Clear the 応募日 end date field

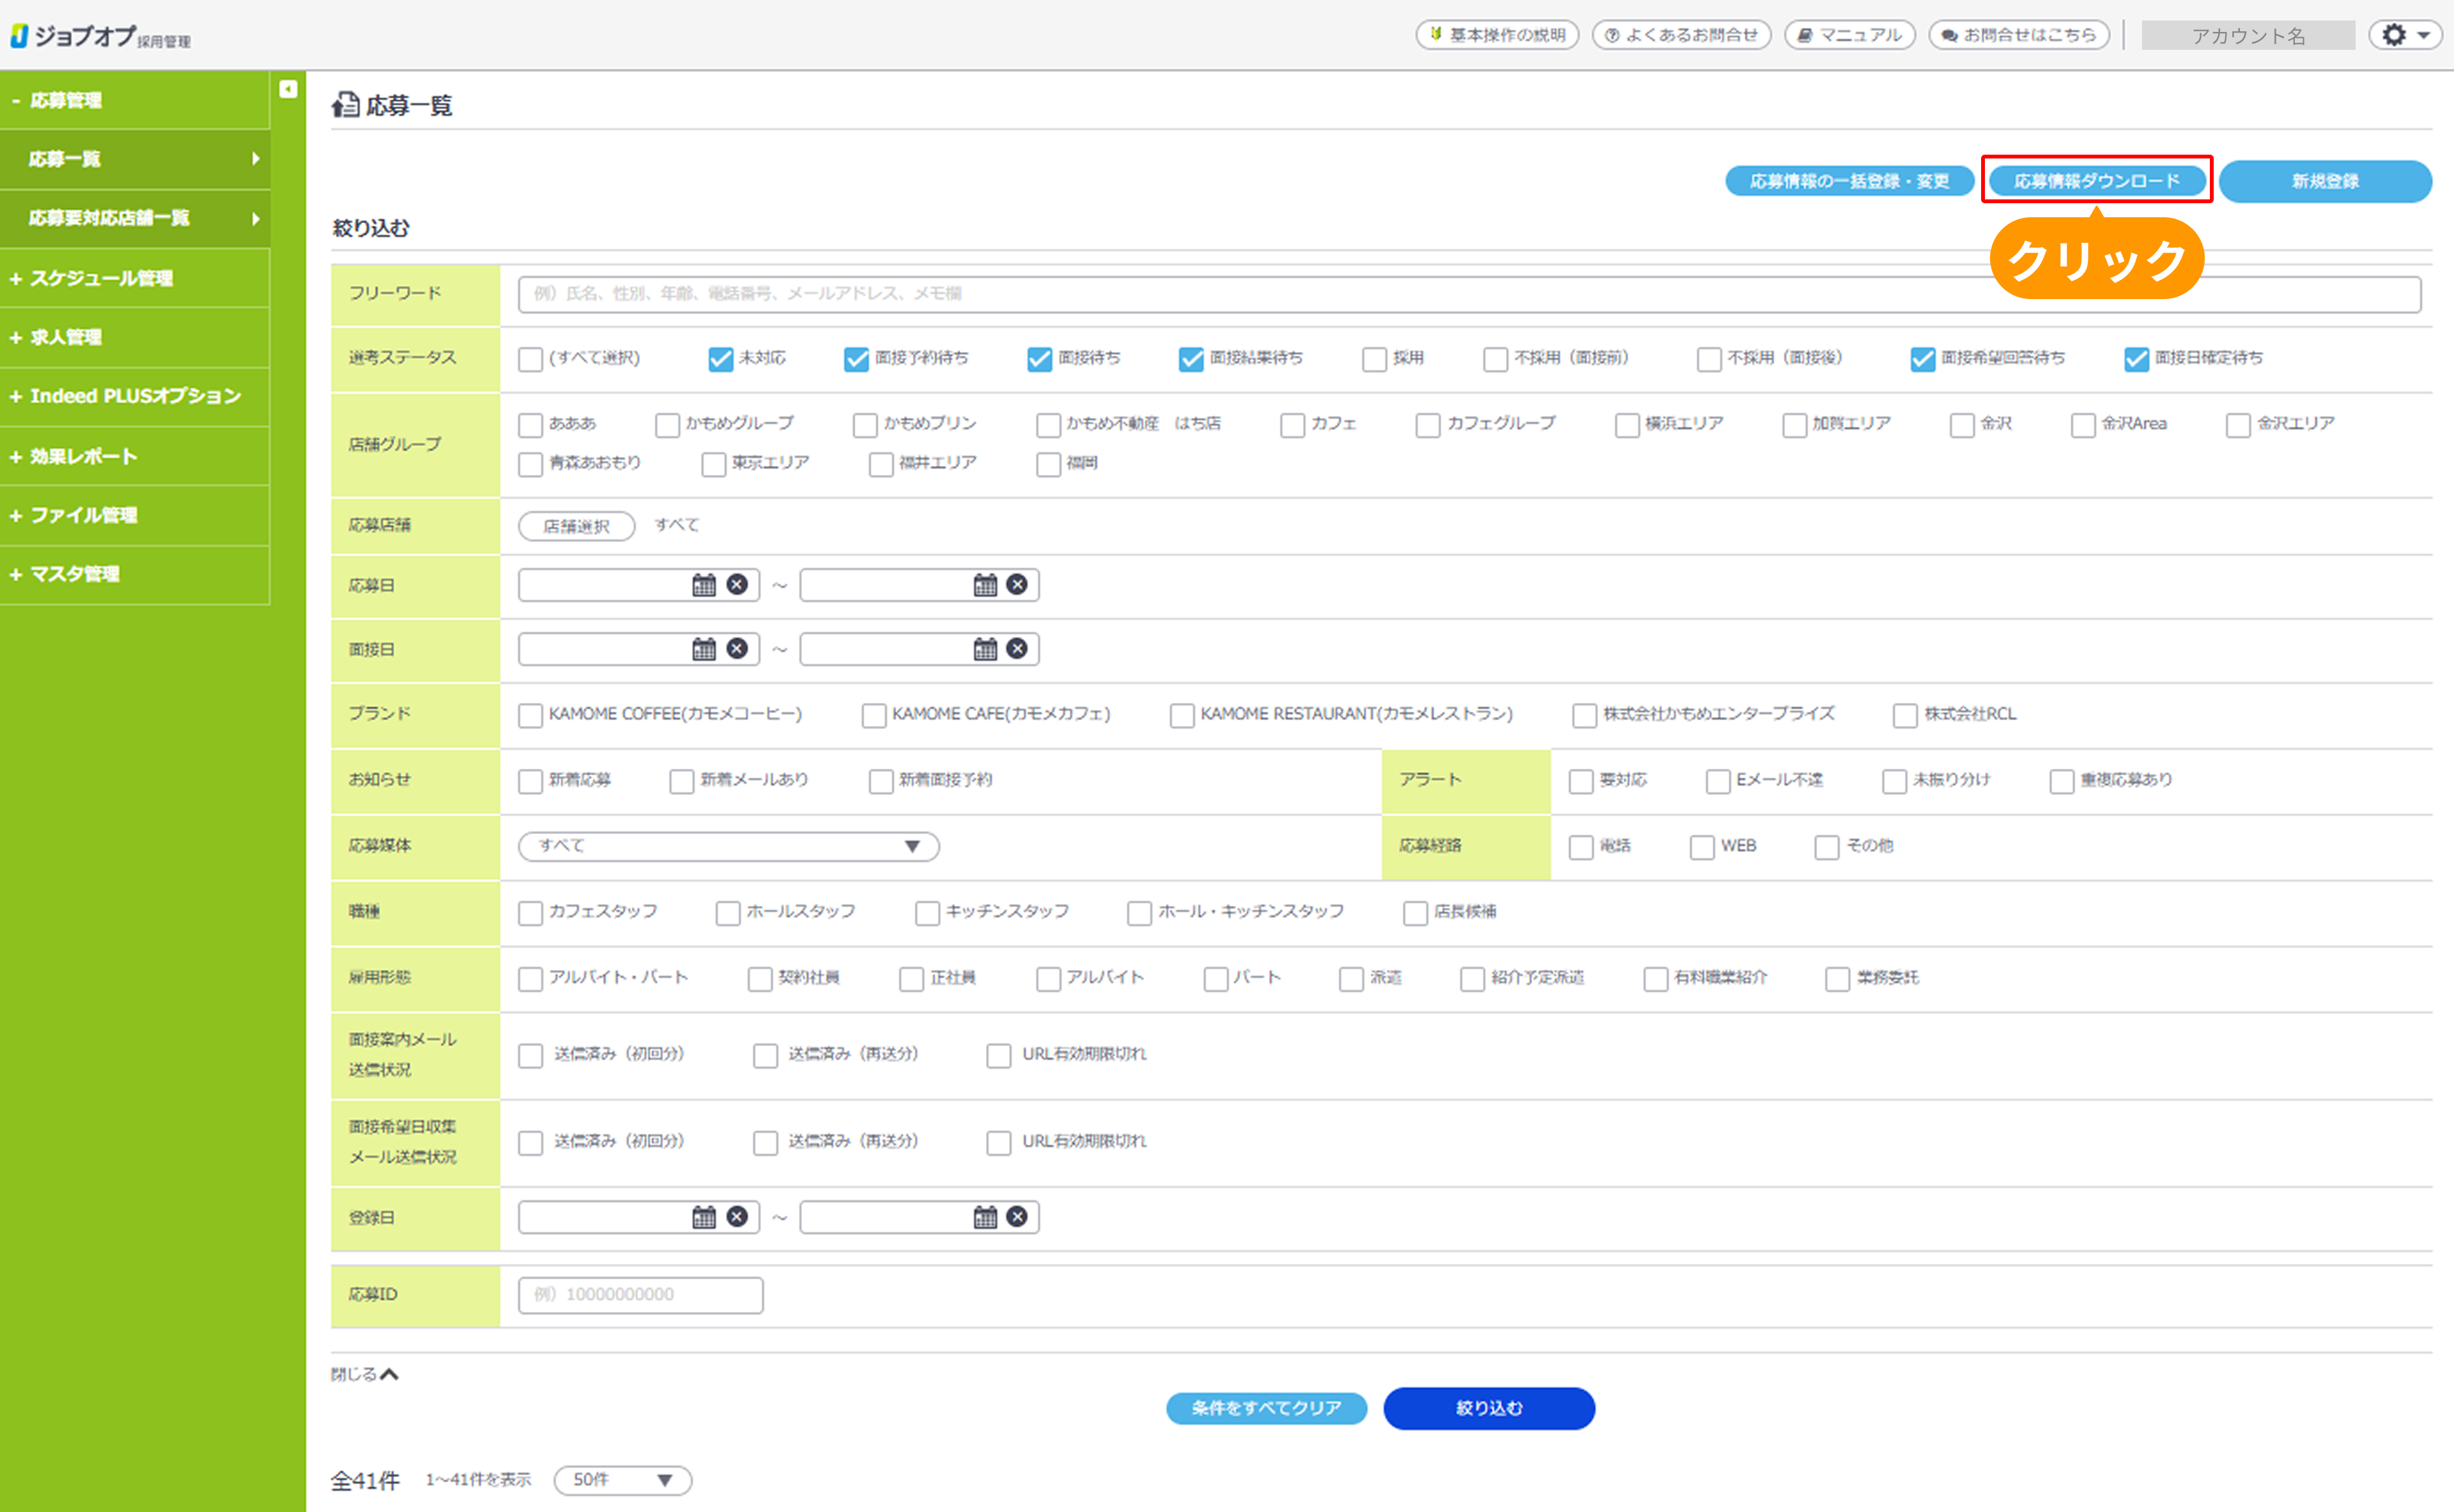click(x=1017, y=585)
